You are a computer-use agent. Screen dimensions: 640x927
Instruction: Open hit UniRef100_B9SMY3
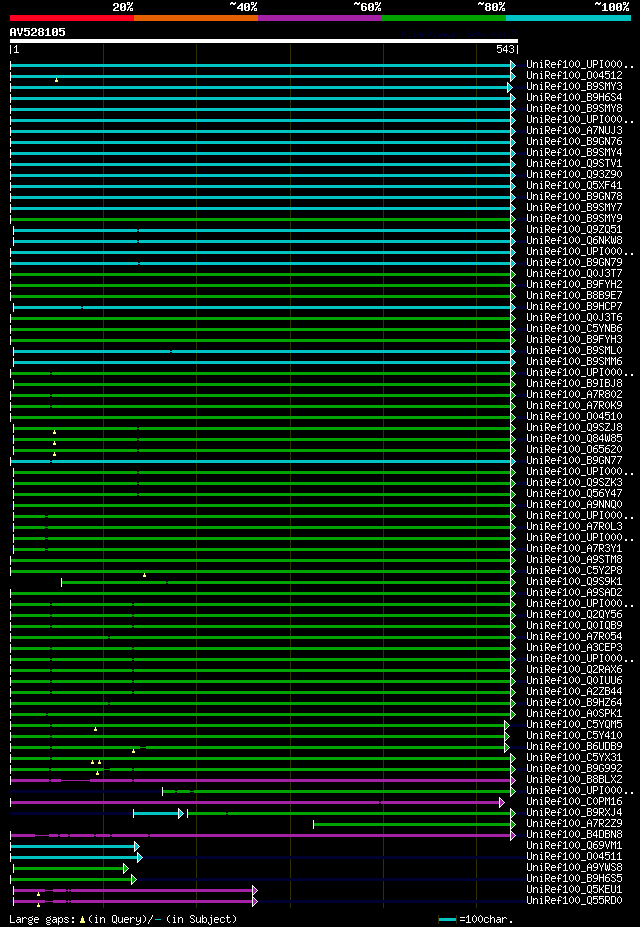574,86
